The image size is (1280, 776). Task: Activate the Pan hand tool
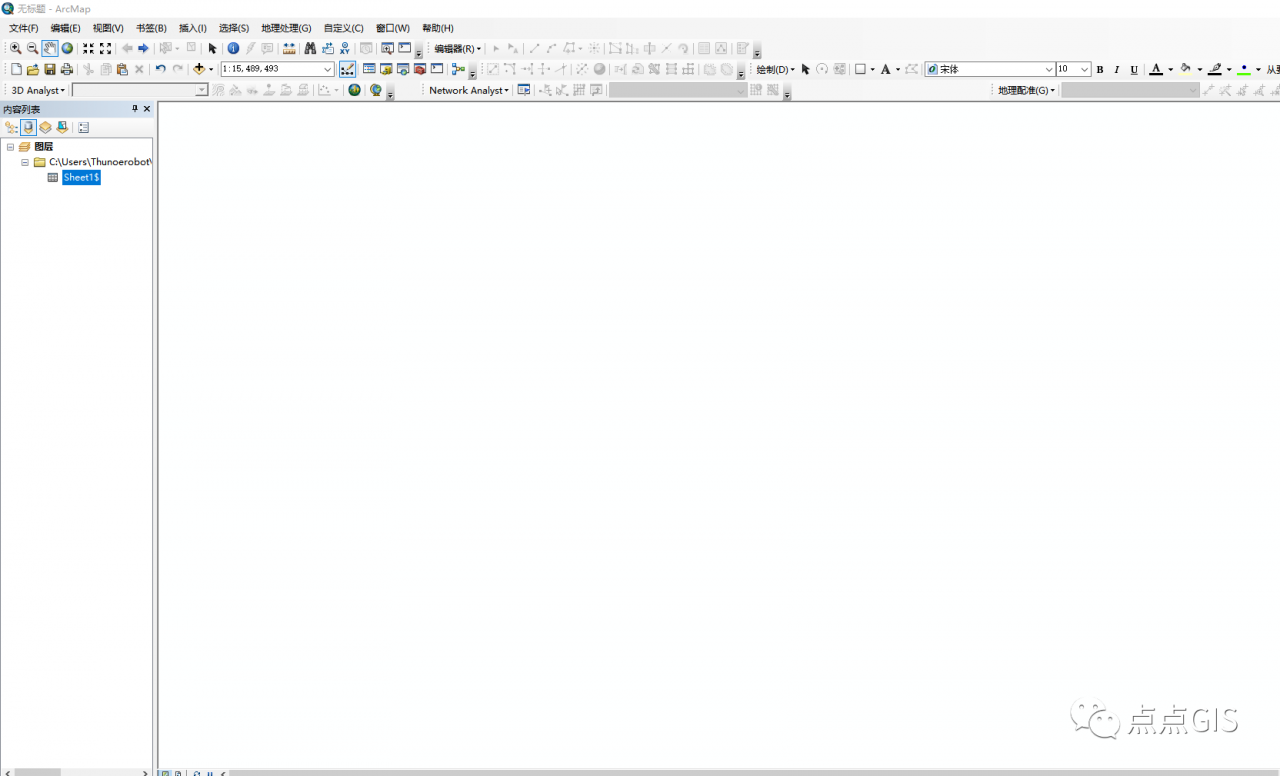click(50, 48)
